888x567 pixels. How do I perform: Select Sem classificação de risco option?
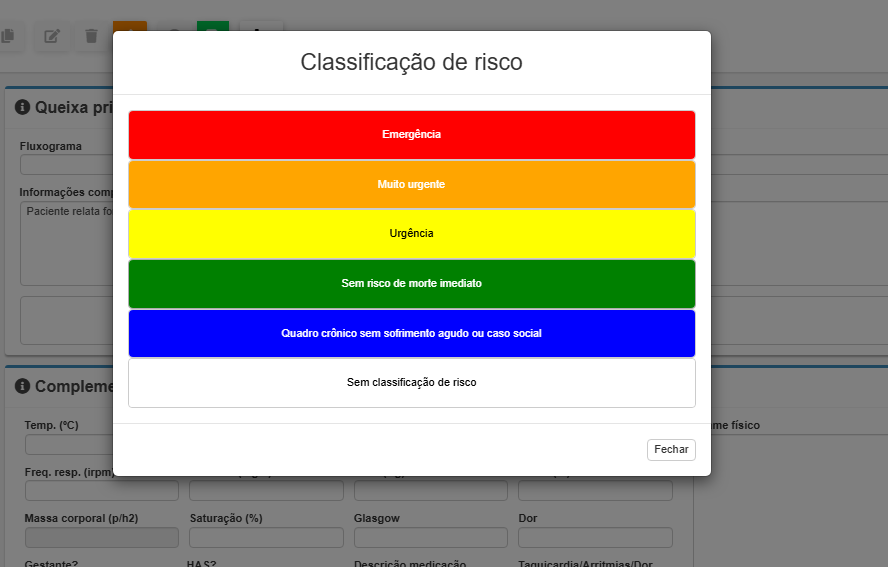(411, 382)
